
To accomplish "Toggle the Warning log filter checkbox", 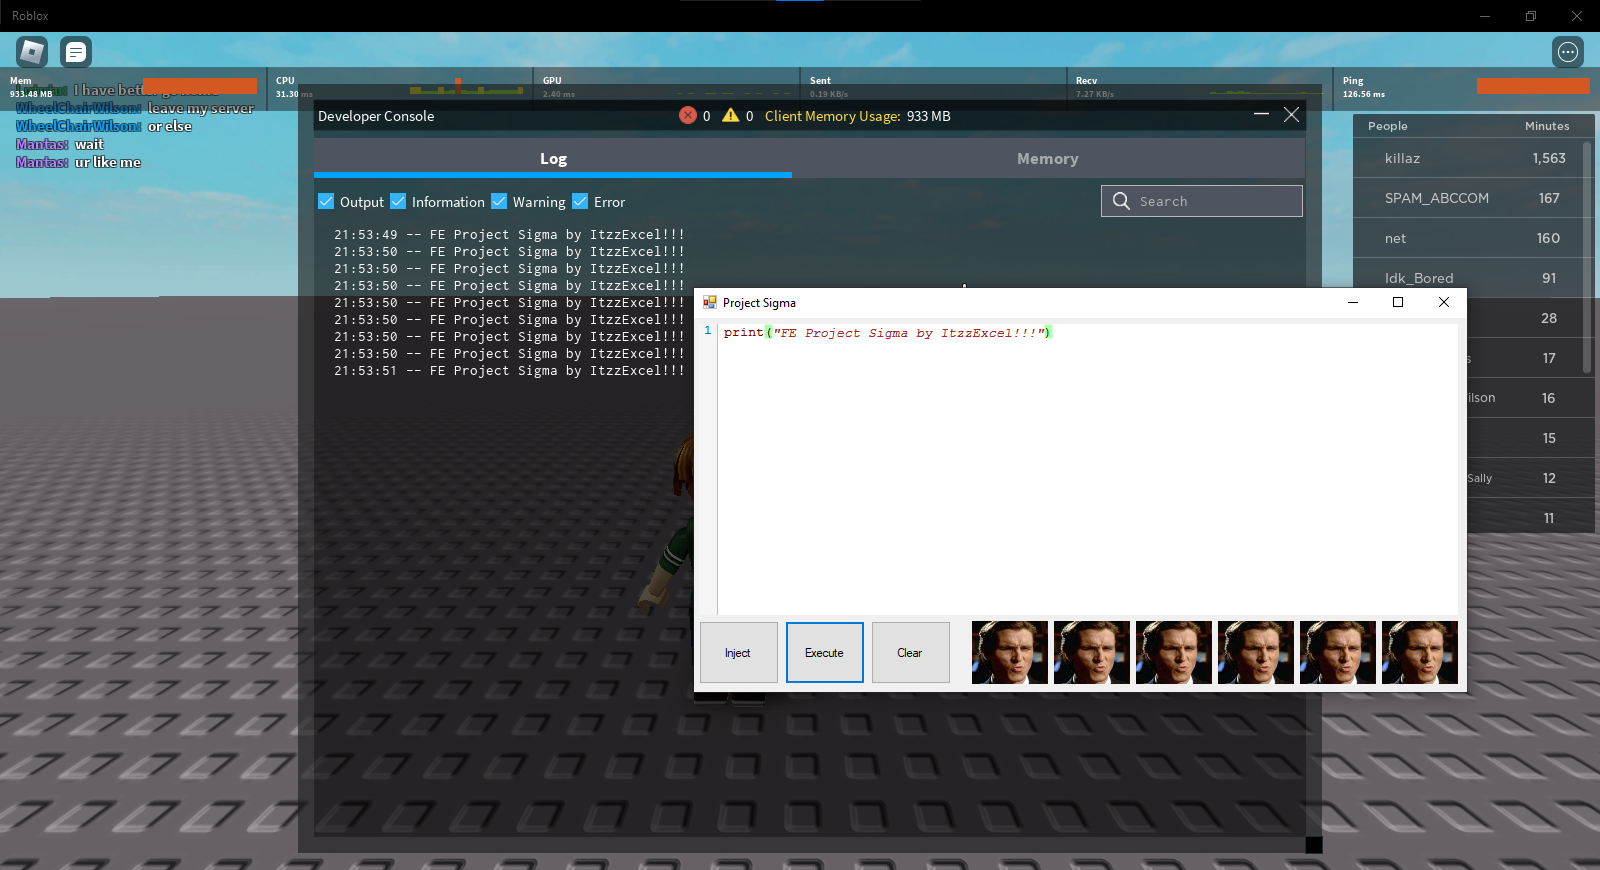I will 499,201.
